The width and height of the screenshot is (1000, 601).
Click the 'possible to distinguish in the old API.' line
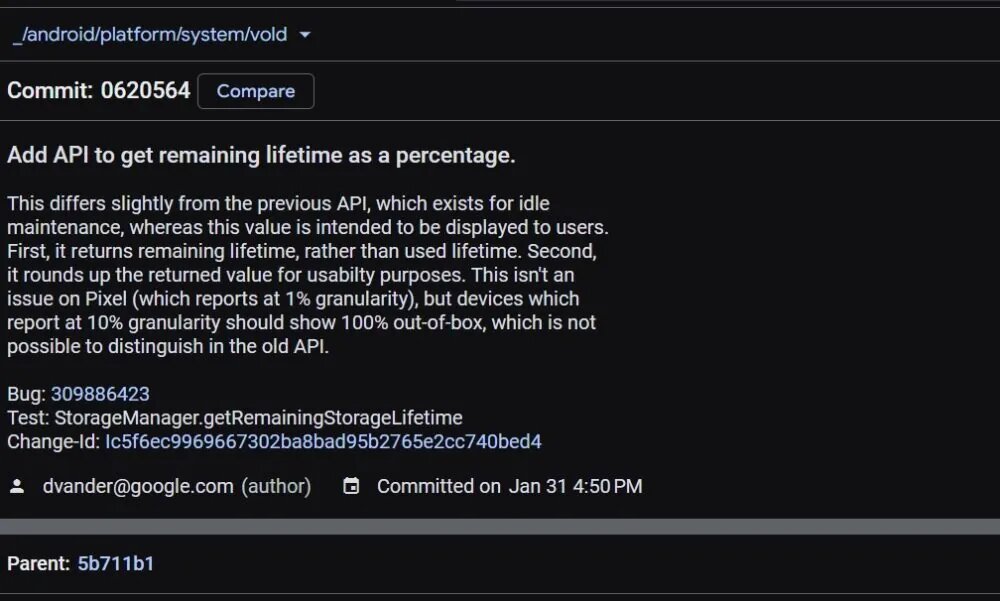[x=168, y=346]
